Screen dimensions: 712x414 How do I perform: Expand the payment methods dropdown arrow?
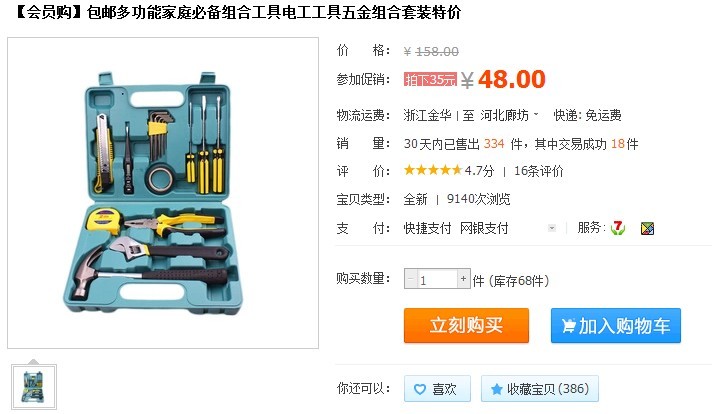point(552,228)
